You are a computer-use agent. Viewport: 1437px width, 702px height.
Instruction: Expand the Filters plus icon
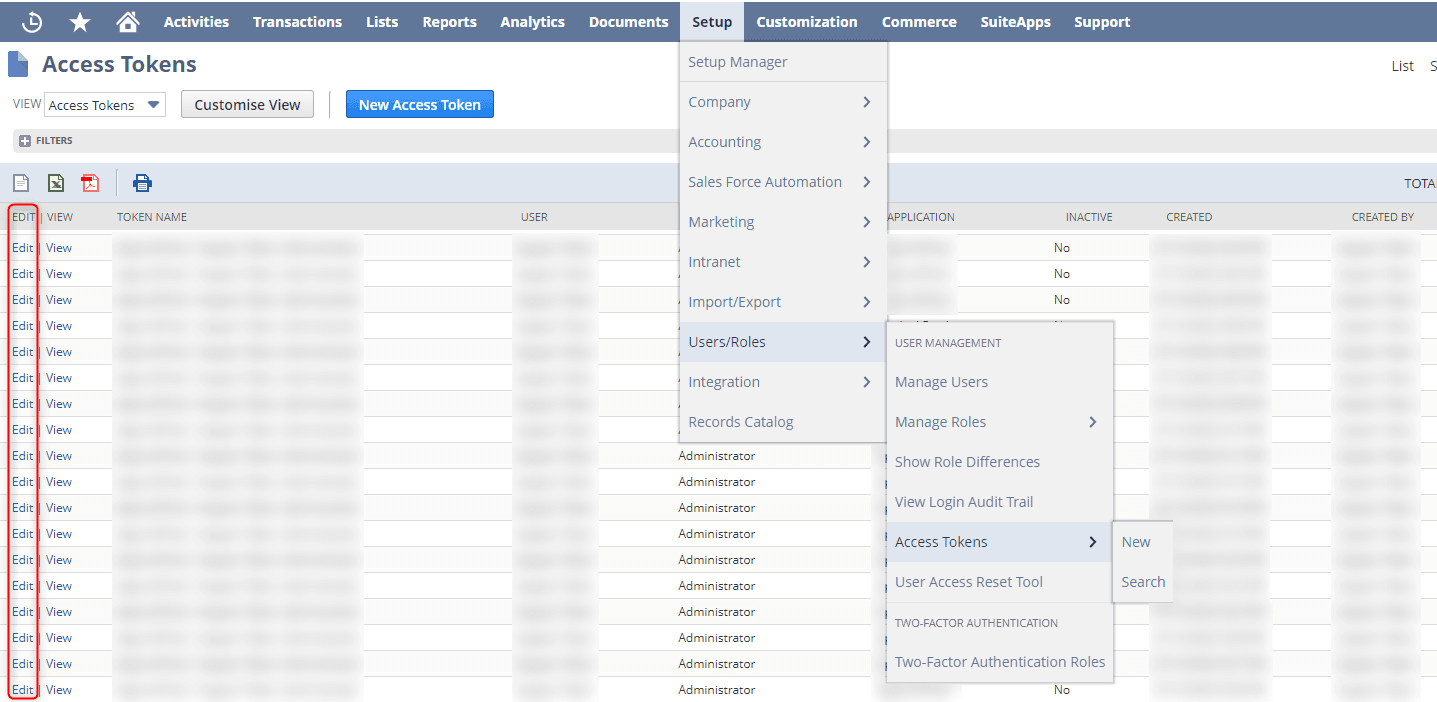[x=25, y=141]
